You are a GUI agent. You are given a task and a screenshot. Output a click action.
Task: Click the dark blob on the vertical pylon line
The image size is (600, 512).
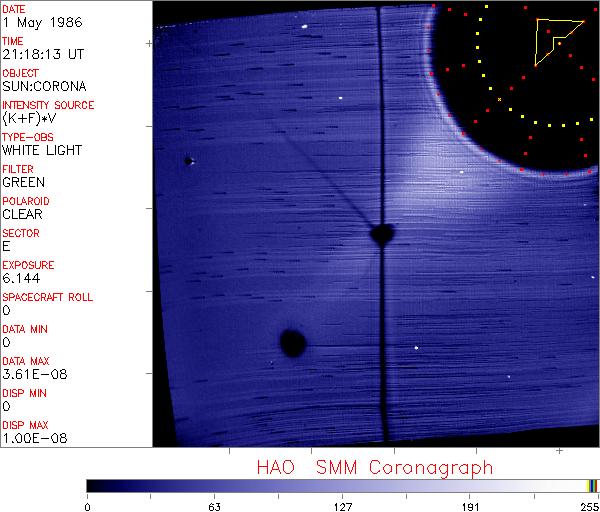(381, 234)
